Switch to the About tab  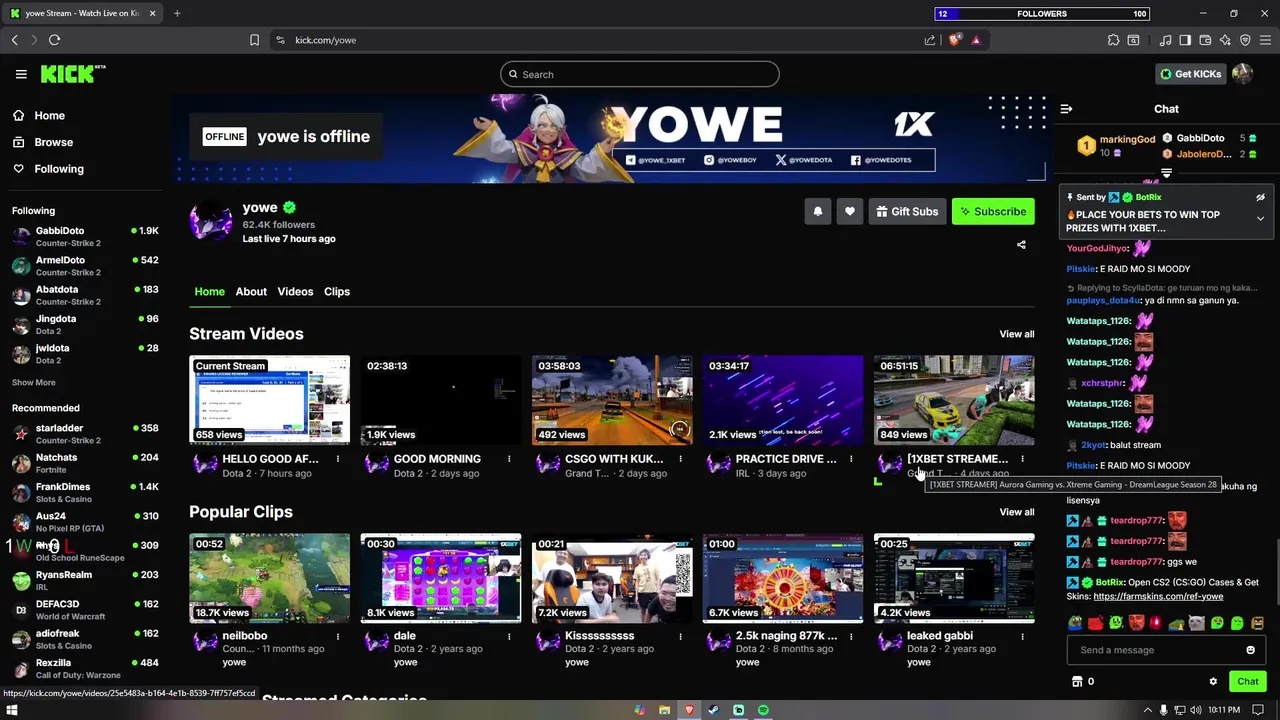(251, 291)
